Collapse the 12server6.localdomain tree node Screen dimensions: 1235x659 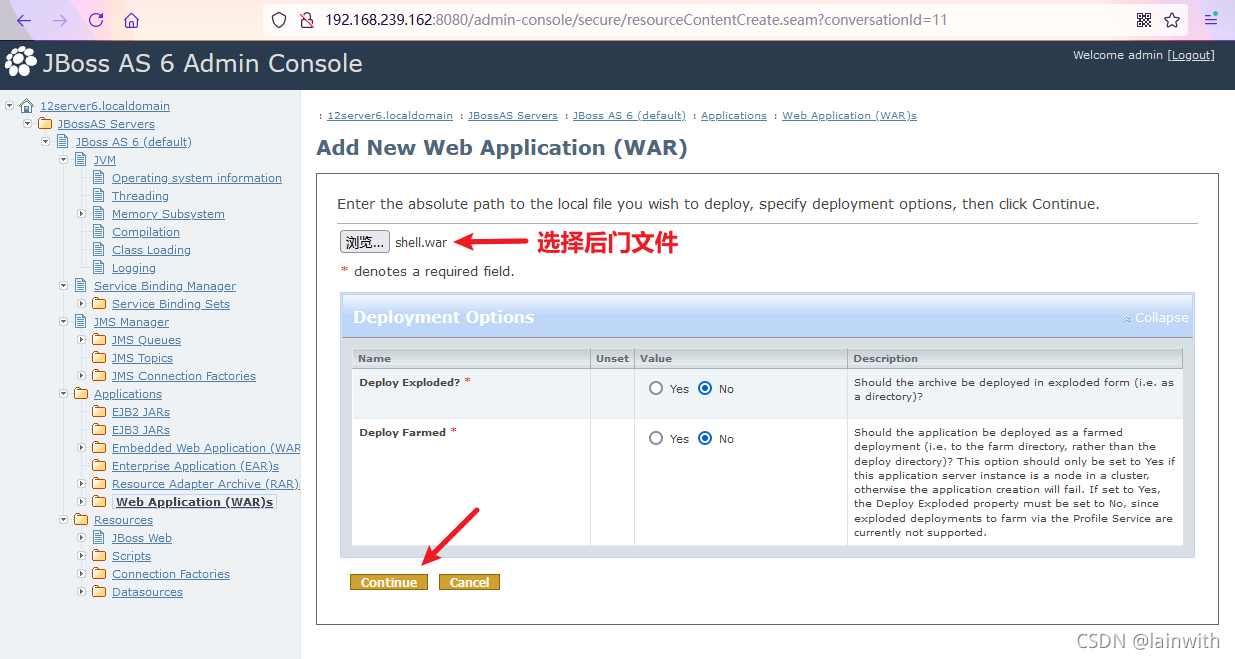tap(10, 105)
